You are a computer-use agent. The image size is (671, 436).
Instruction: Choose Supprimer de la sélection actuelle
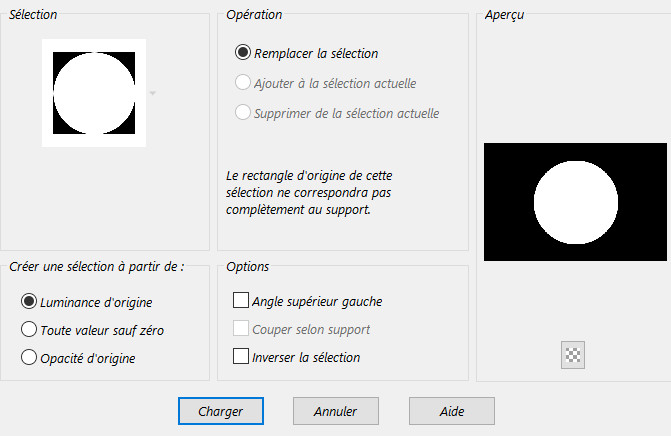243,112
